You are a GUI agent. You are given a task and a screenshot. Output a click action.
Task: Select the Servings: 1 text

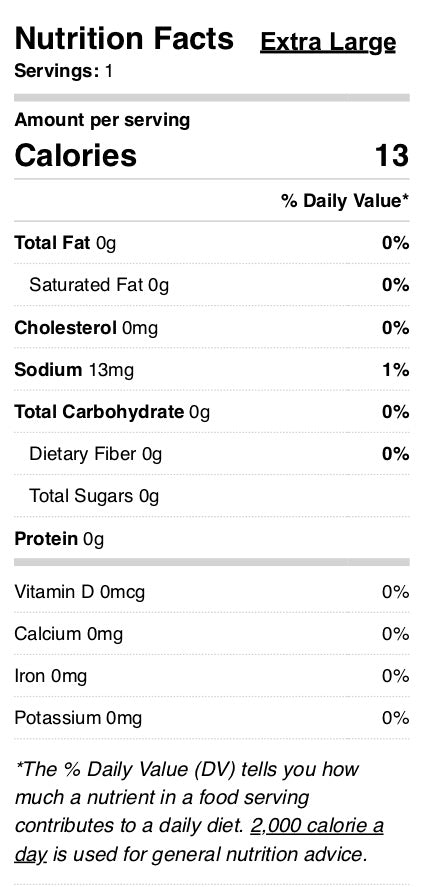pos(63,72)
